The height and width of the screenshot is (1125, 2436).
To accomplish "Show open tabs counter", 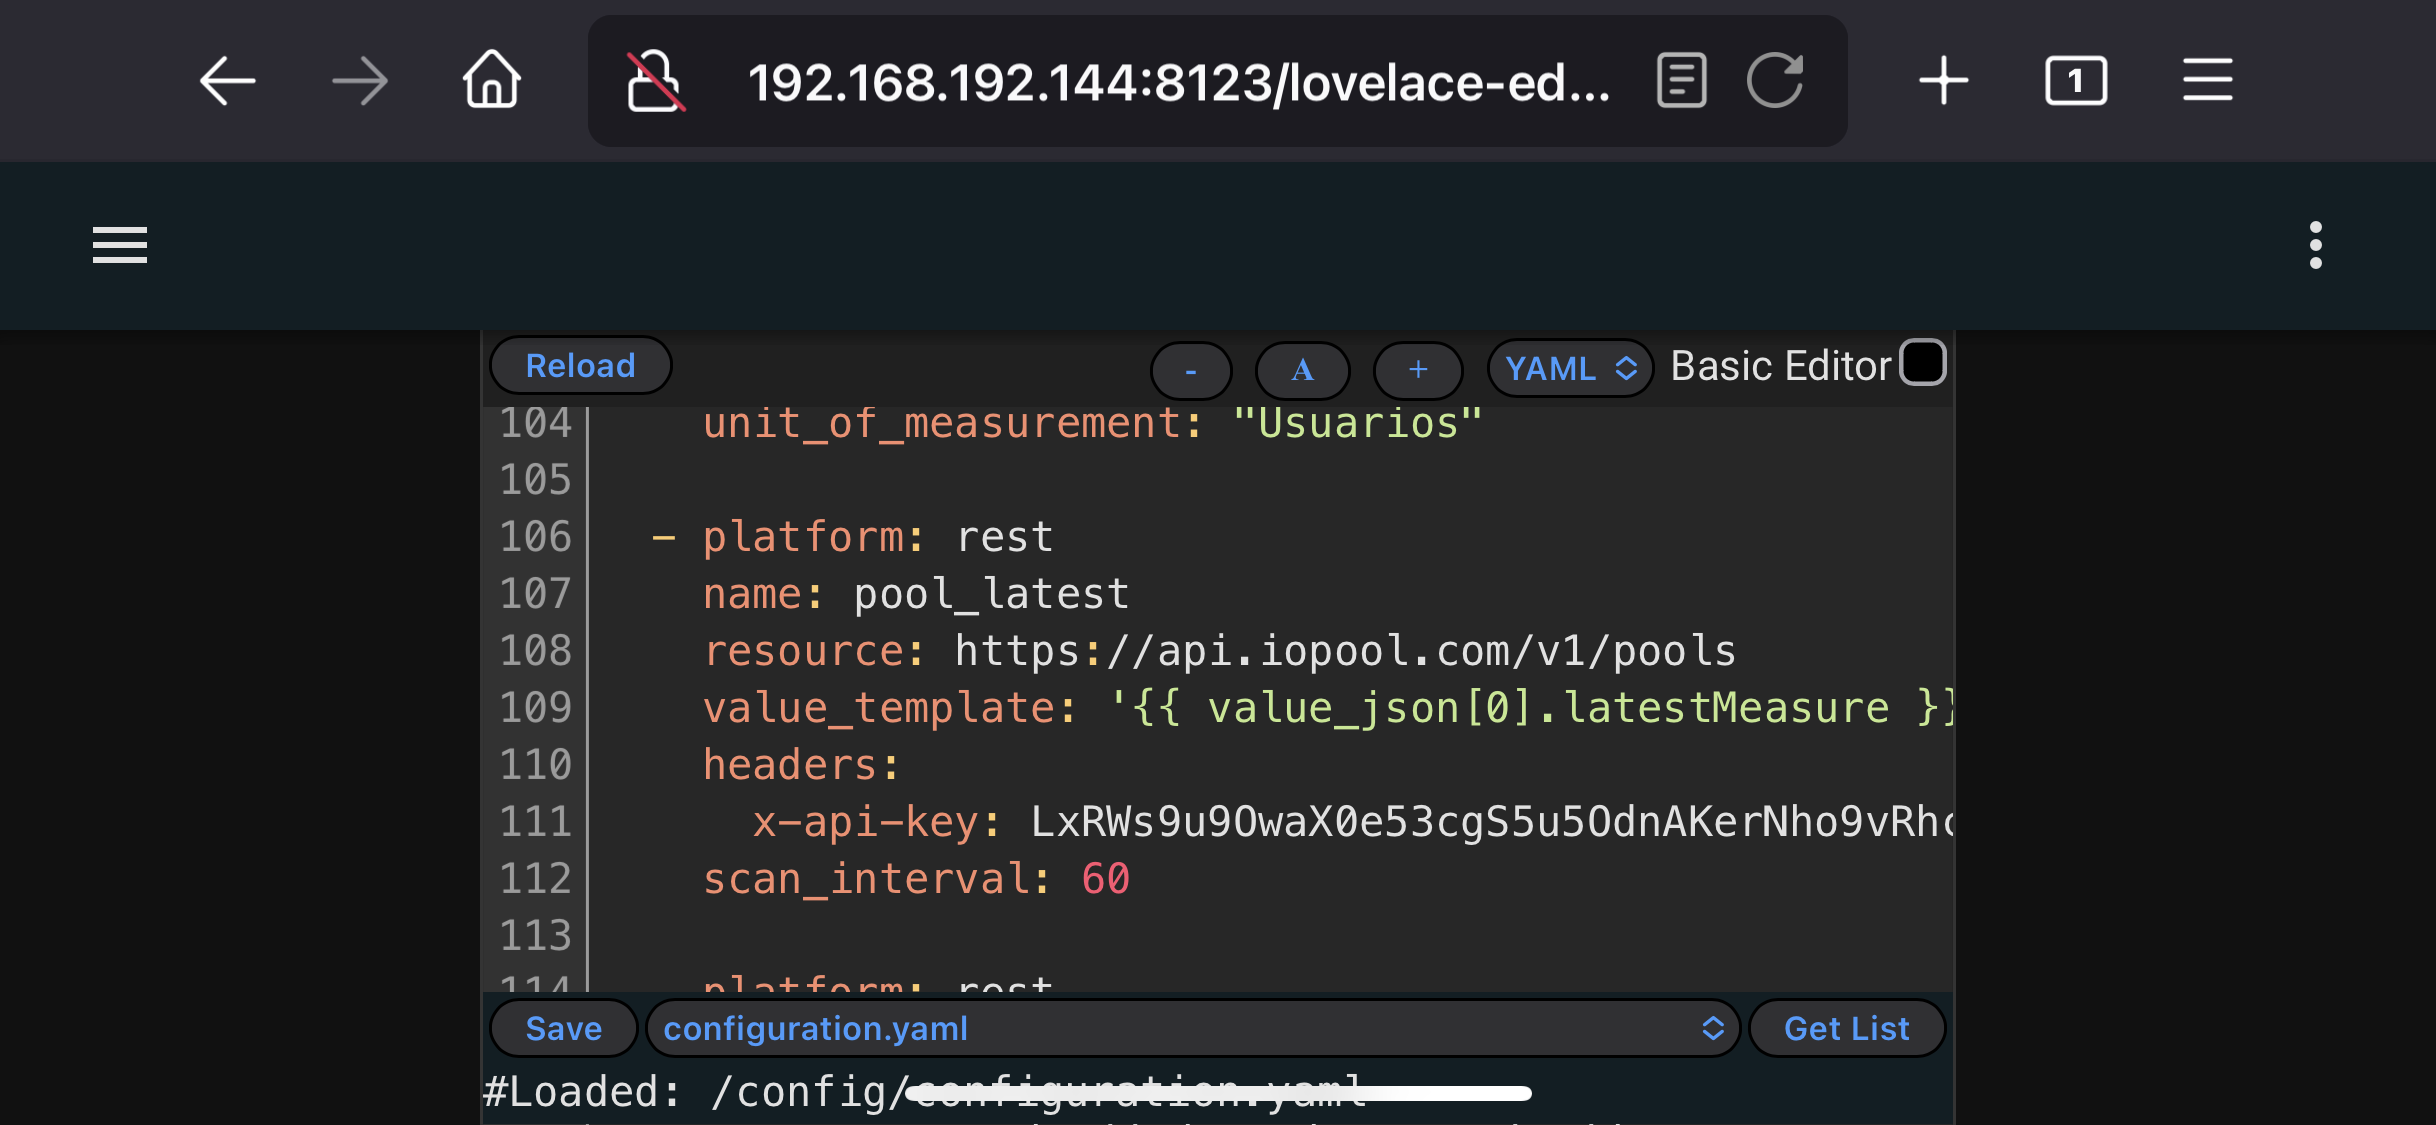I will 2075,81.
